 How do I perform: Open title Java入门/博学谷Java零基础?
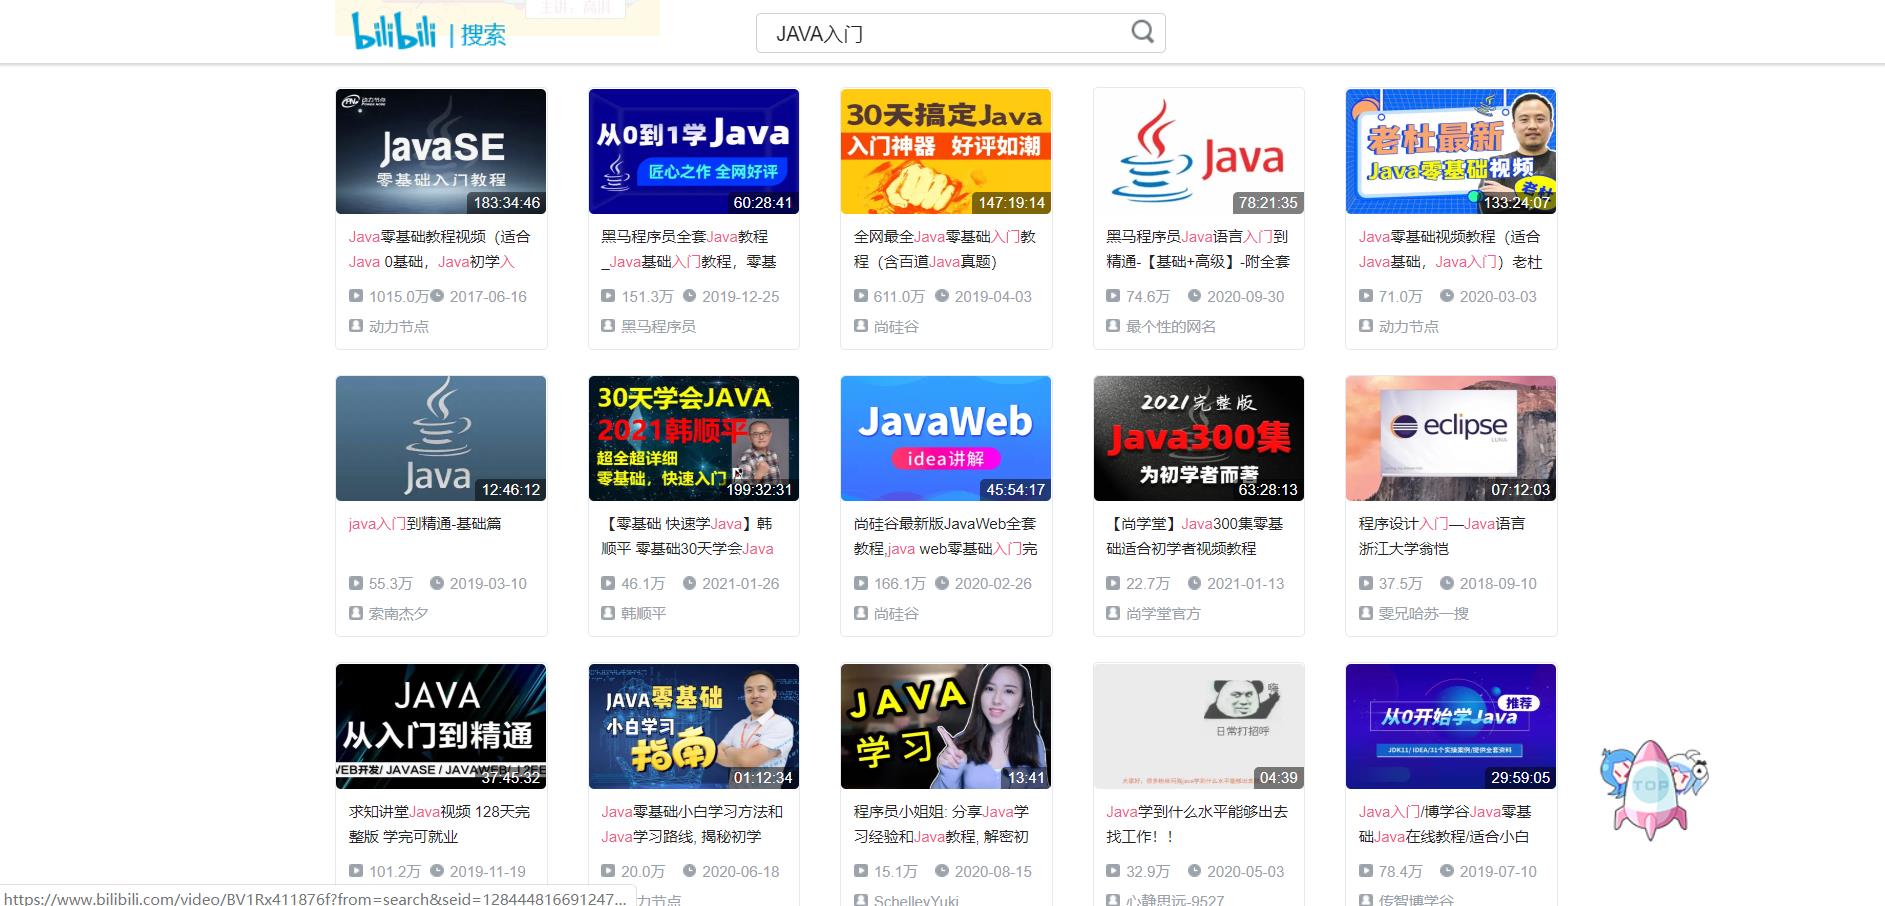pyautogui.click(x=1445, y=824)
